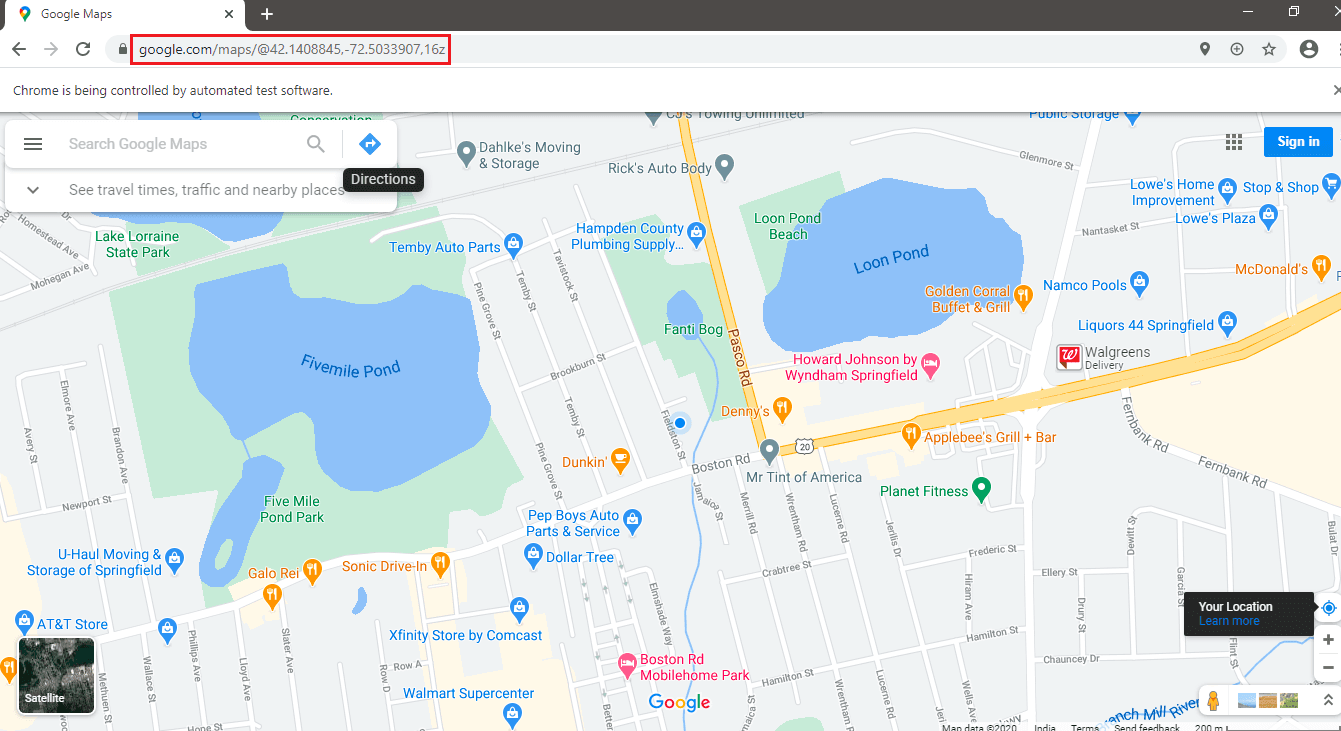1341x731 pixels.
Task: Click the Chrome address bar URL
Action: coord(291,49)
